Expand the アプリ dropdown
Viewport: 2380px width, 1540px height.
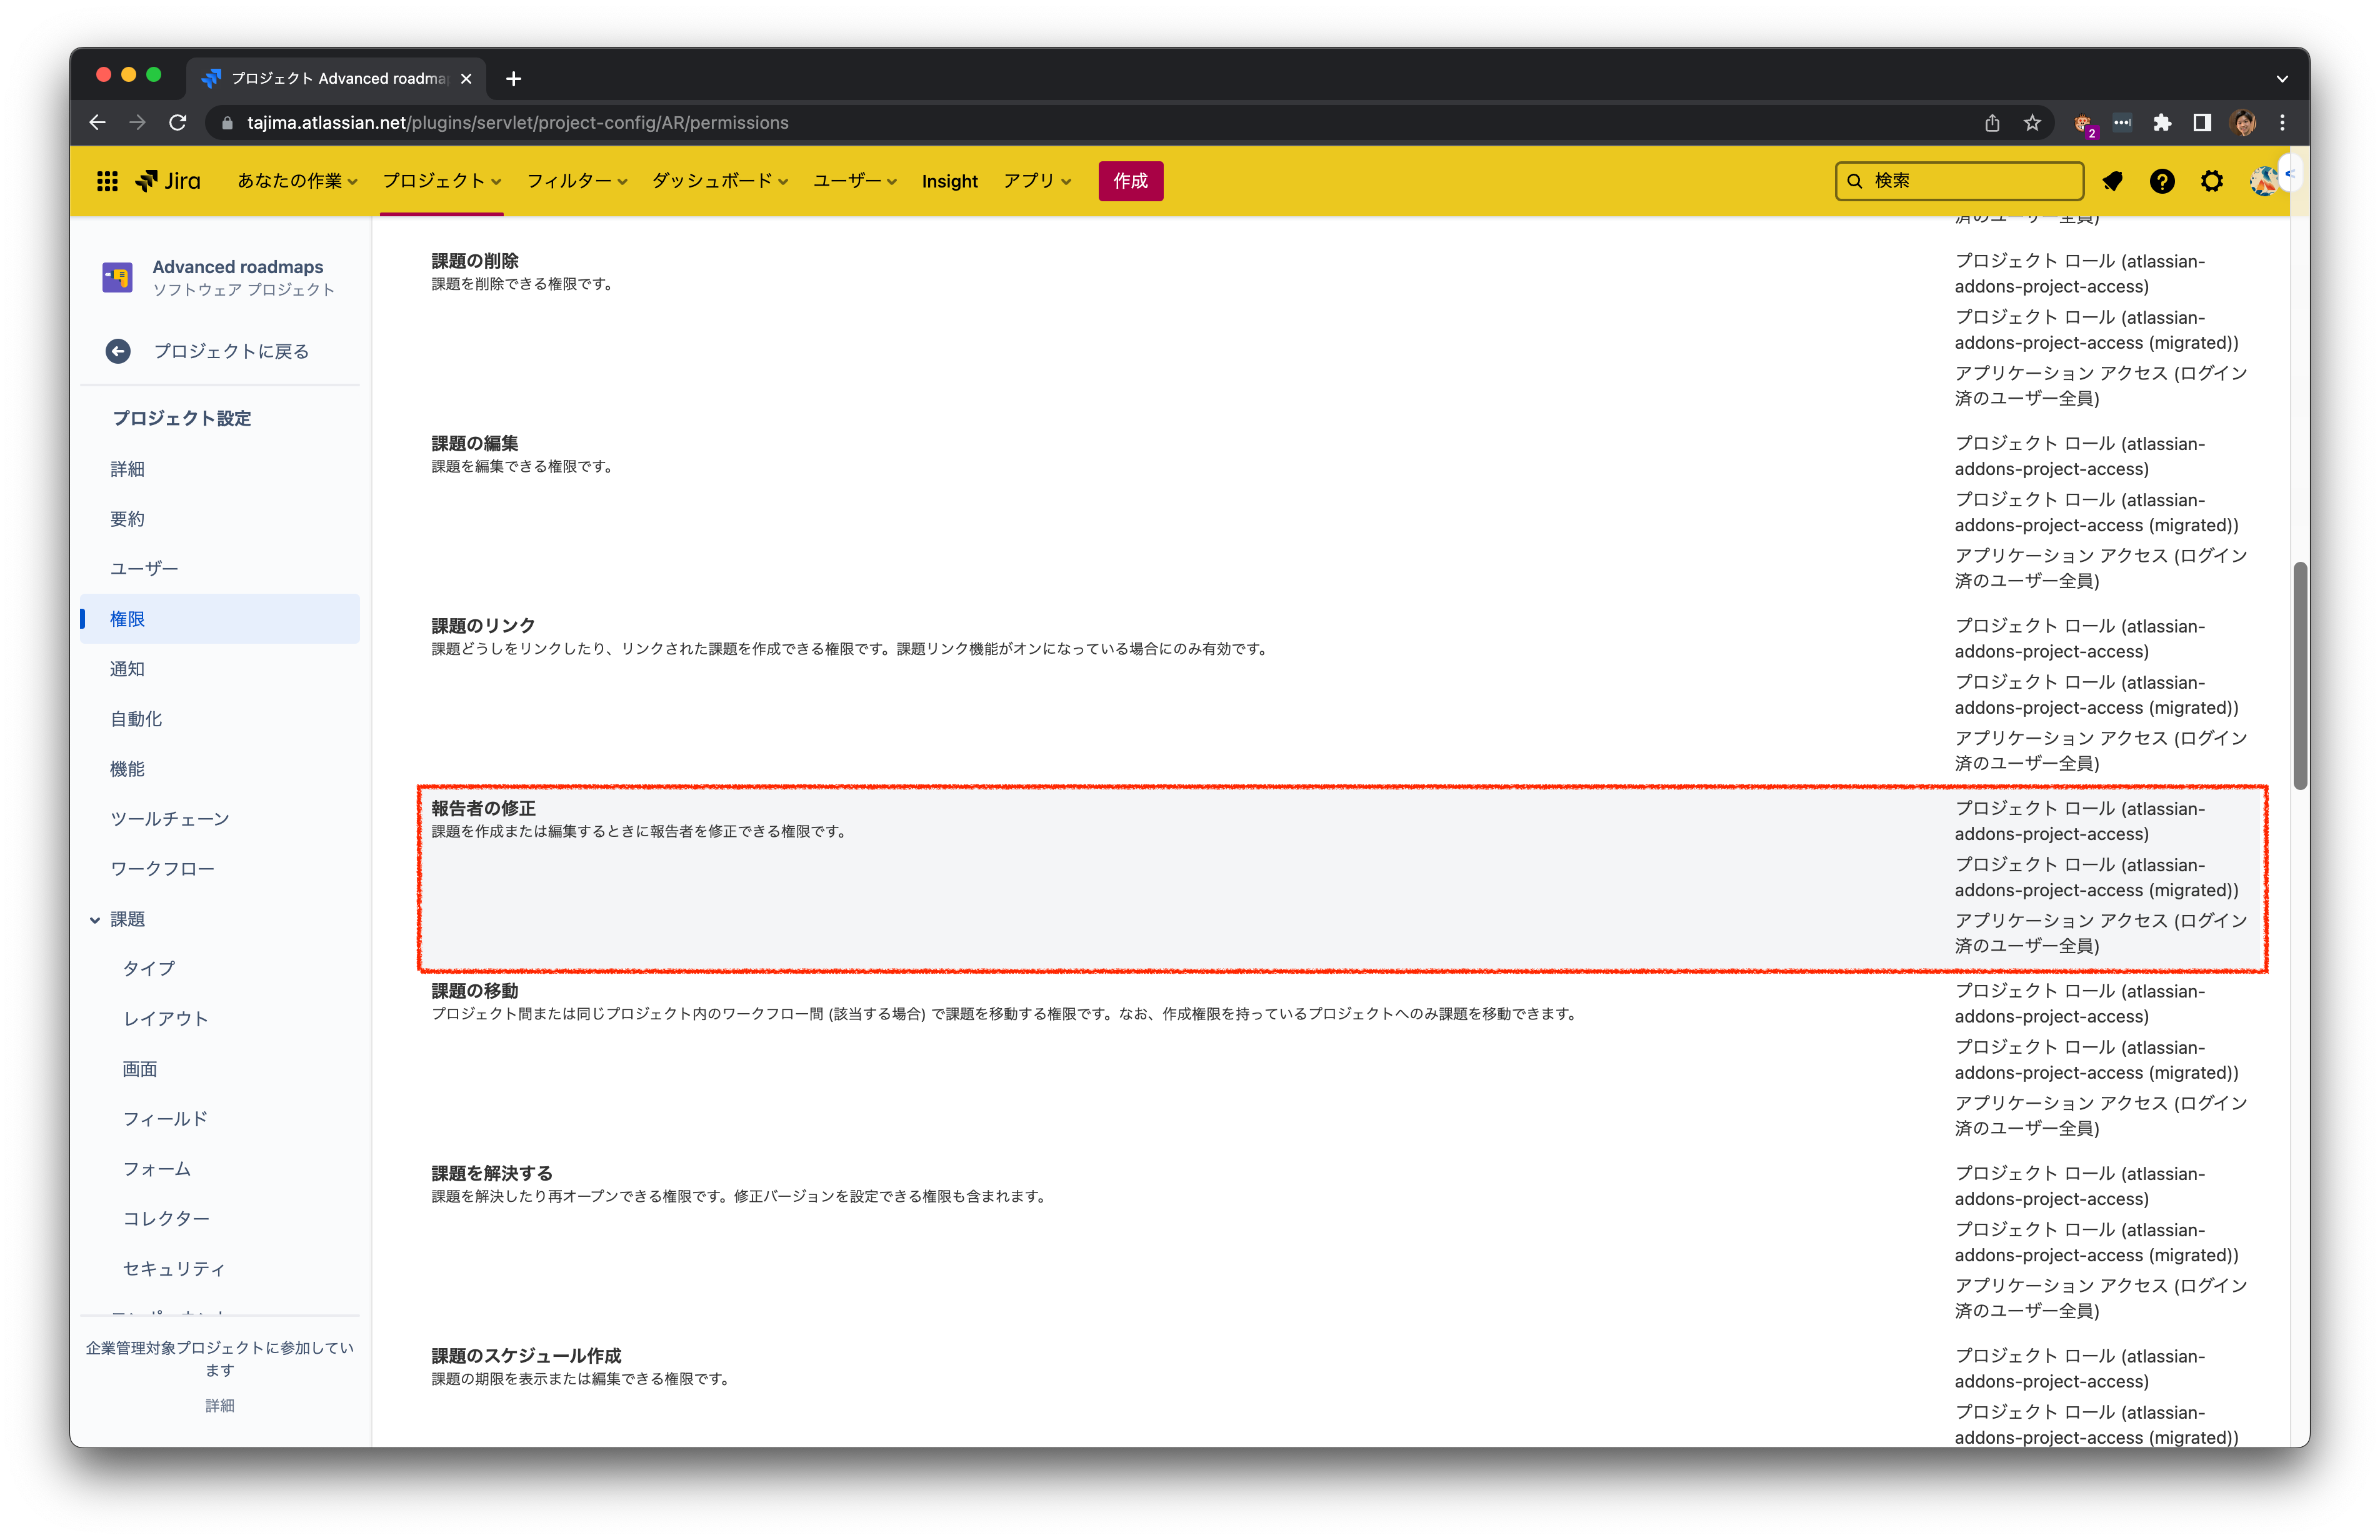click(1037, 181)
